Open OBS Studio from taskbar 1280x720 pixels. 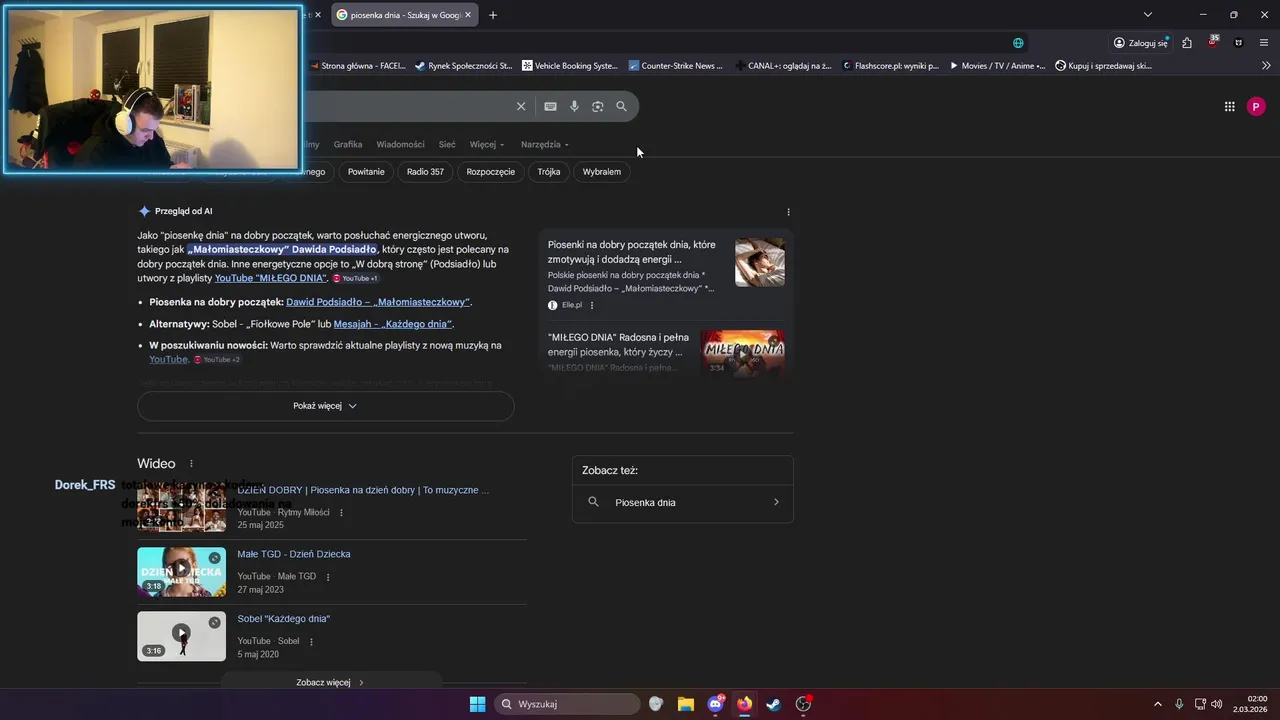[x=803, y=704]
